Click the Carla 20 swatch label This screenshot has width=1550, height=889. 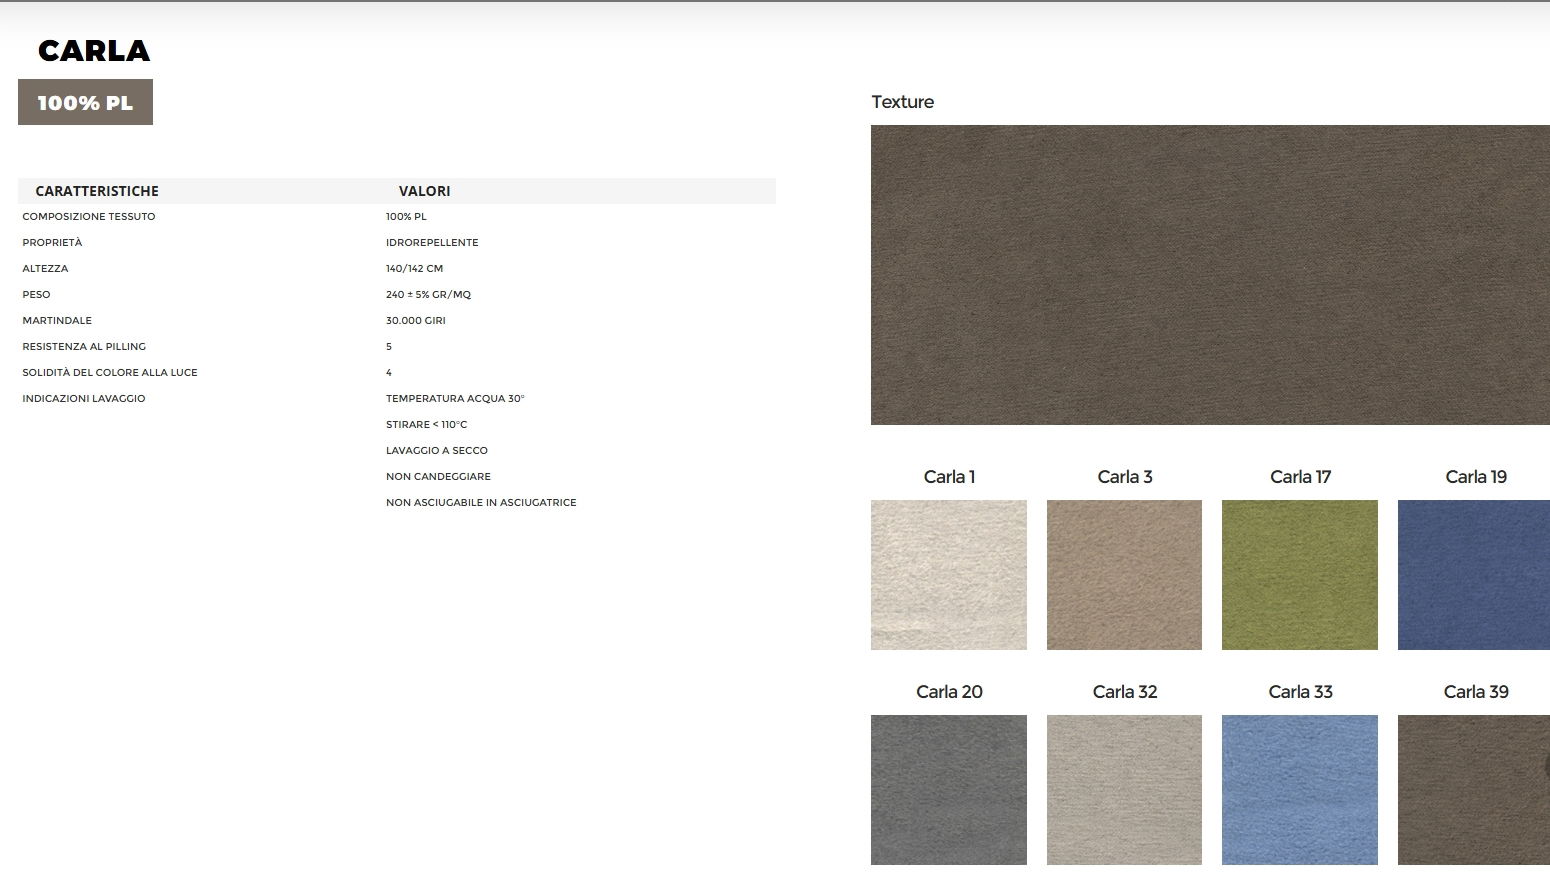click(949, 692)
